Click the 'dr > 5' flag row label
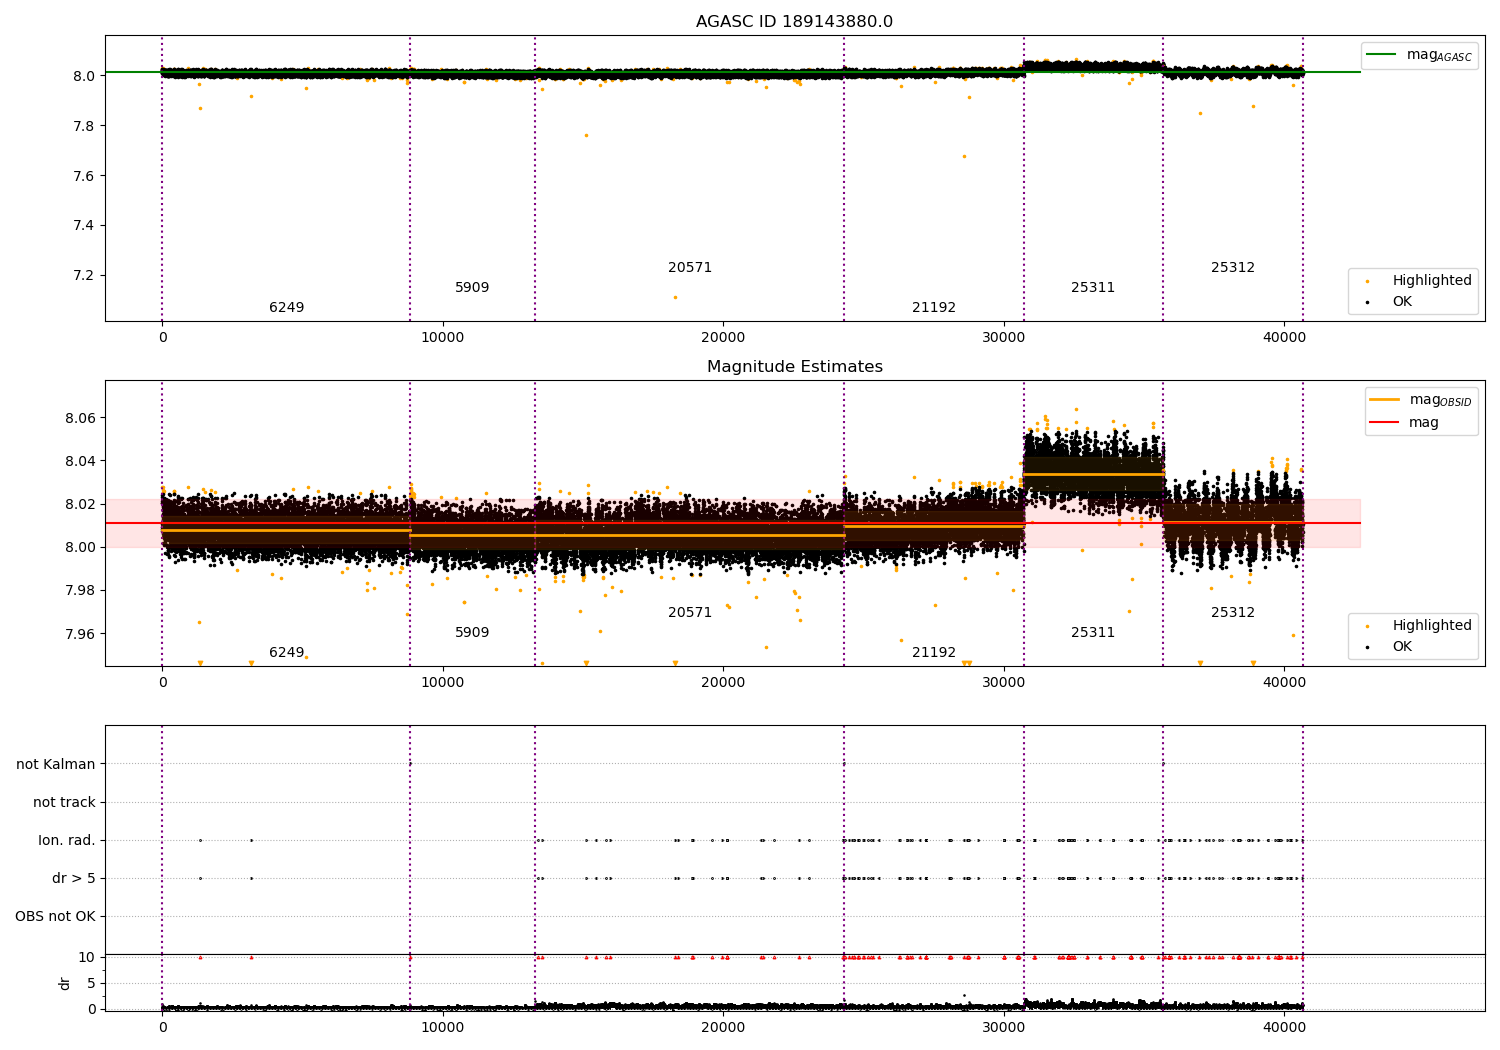The width and height of the screenshot is (1500, 1050). (74, 878)
